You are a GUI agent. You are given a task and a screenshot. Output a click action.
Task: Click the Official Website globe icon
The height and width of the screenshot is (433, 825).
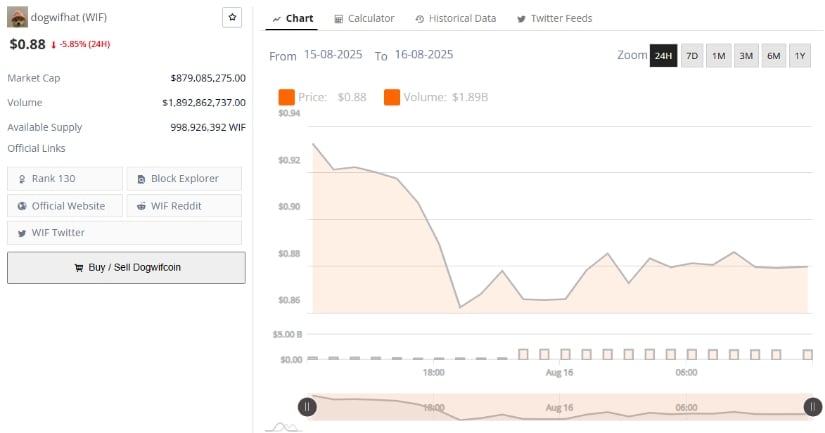pos(22,206)
